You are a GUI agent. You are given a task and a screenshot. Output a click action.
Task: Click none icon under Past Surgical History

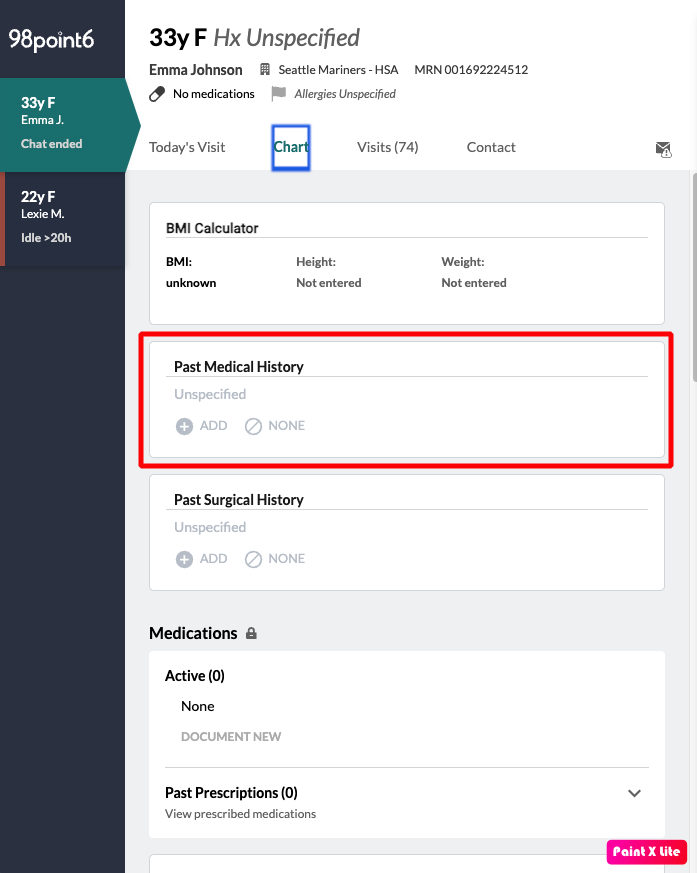click(254, 559)
